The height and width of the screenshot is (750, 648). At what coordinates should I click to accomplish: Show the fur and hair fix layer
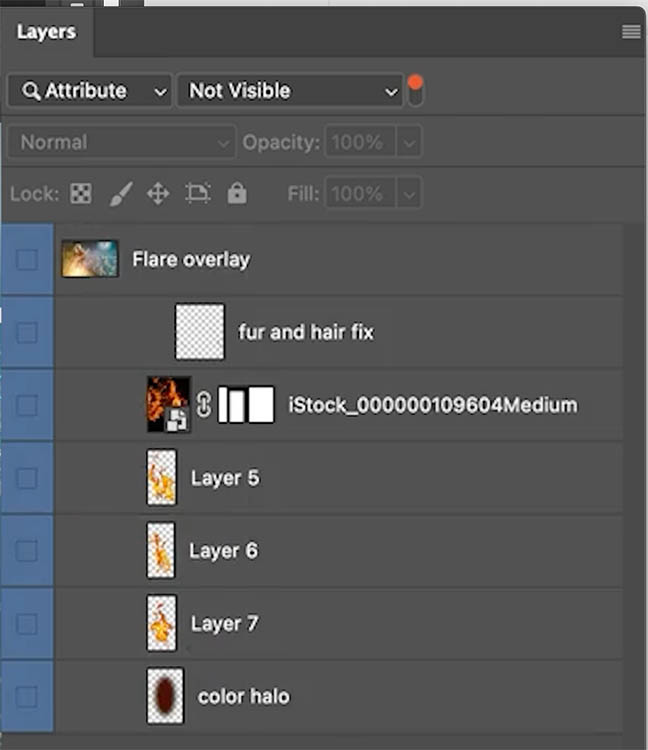[x=27, y=332]
